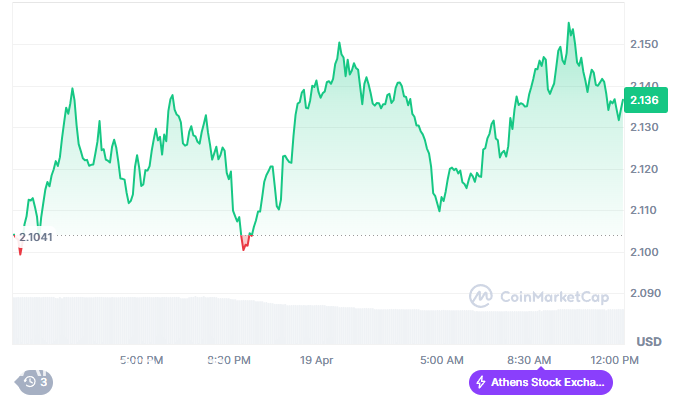This screenshot has width=688, height=396.
Task: Select the 12:00 PM time axis label
Action: click(614, 360)
